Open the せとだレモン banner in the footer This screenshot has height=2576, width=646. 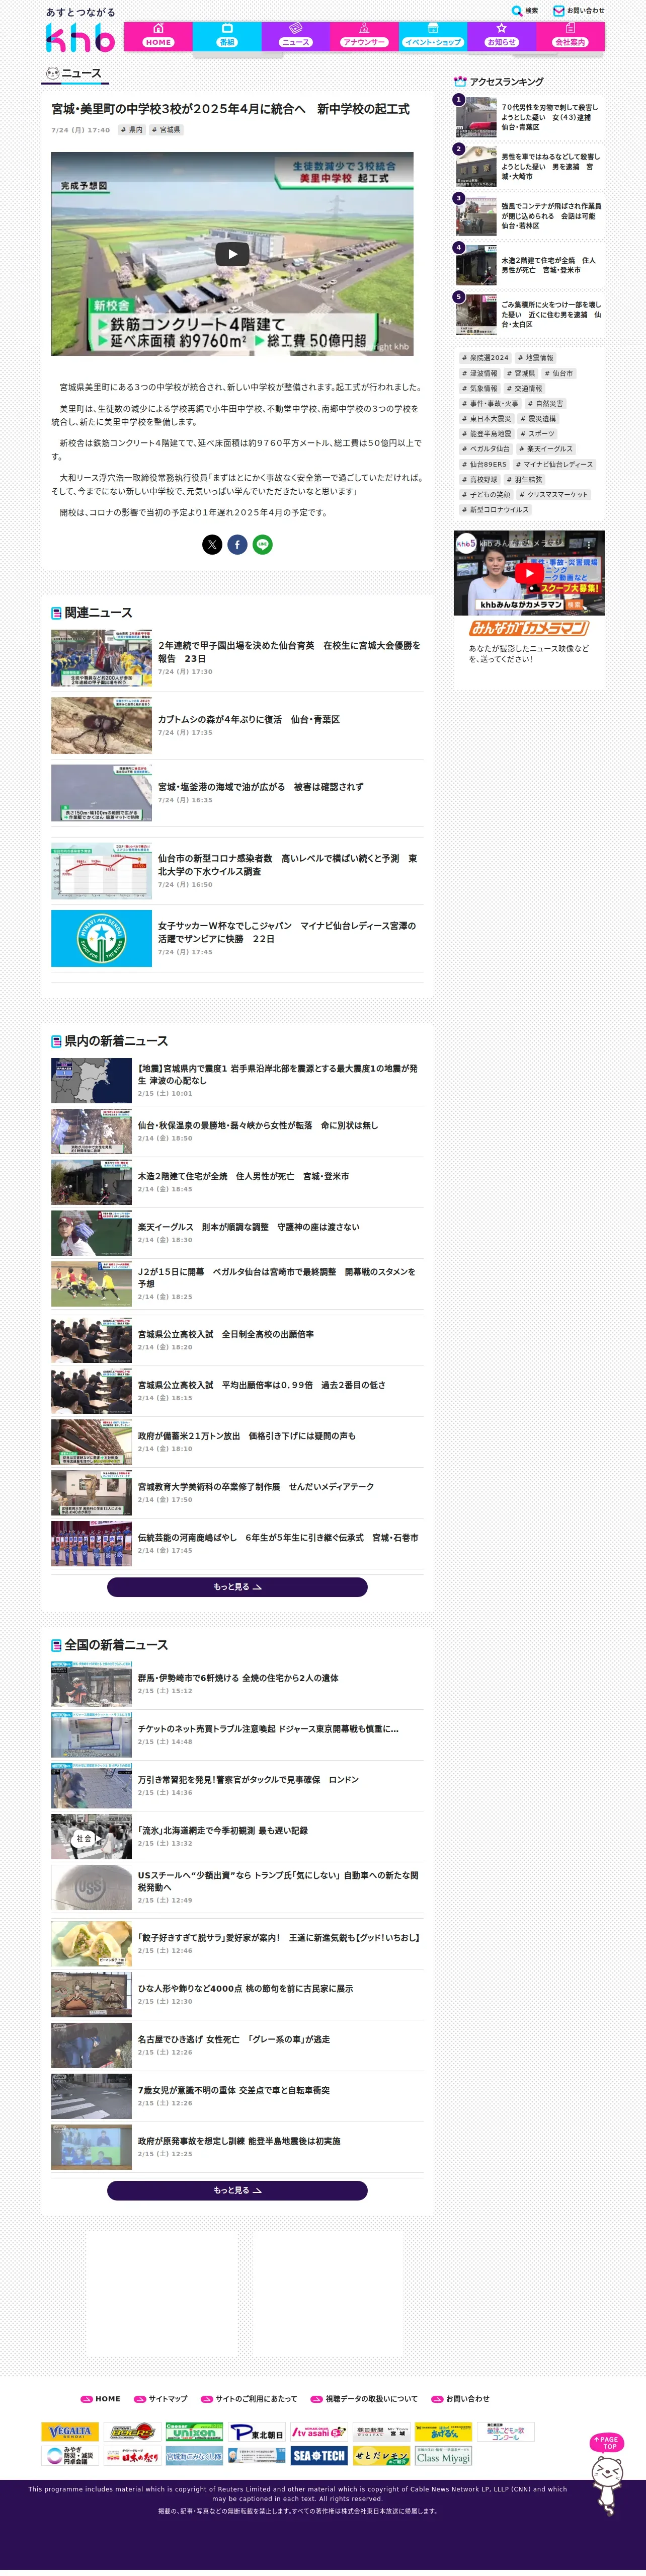tap(380, 2456)
